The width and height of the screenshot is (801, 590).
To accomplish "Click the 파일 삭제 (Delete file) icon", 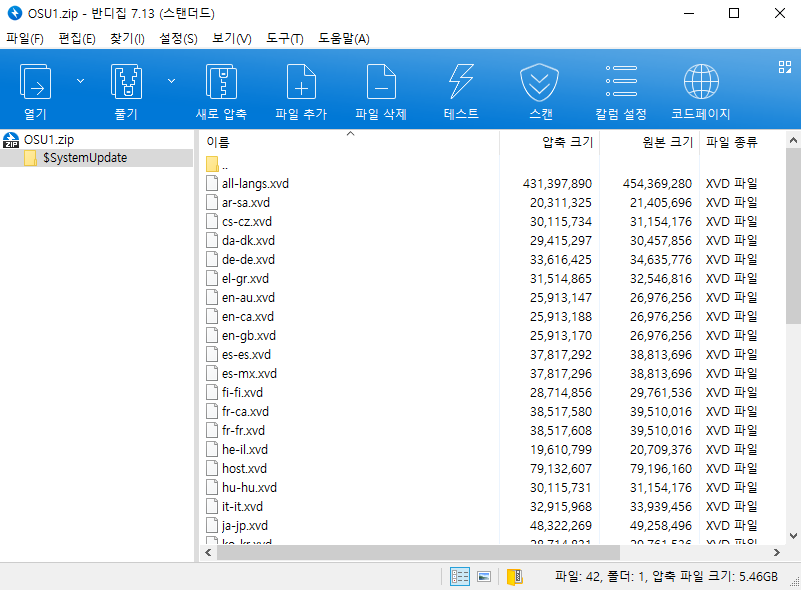I will (x=382, y=82).
